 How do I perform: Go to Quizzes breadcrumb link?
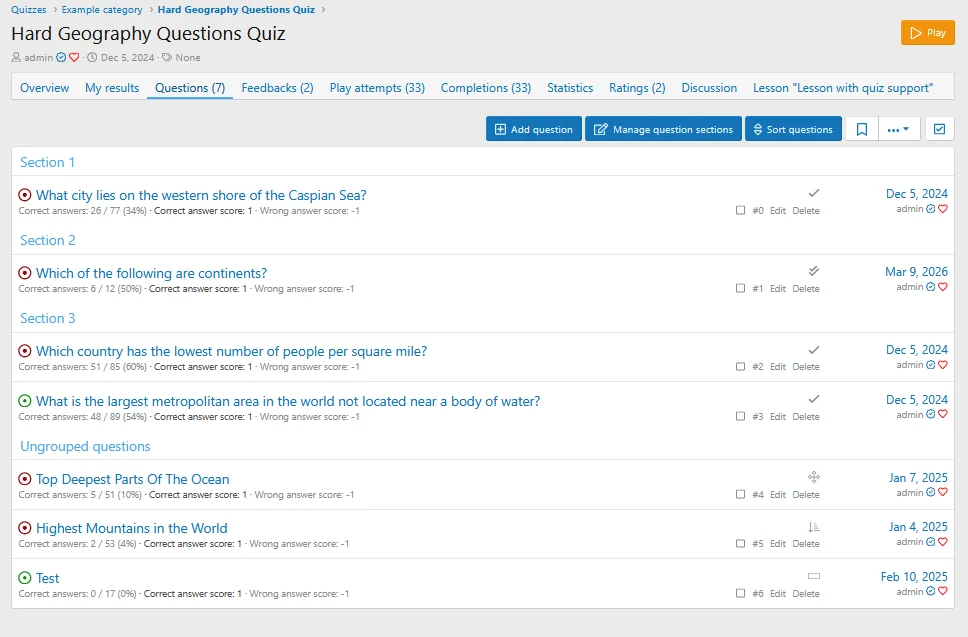[x=28, y=10]
